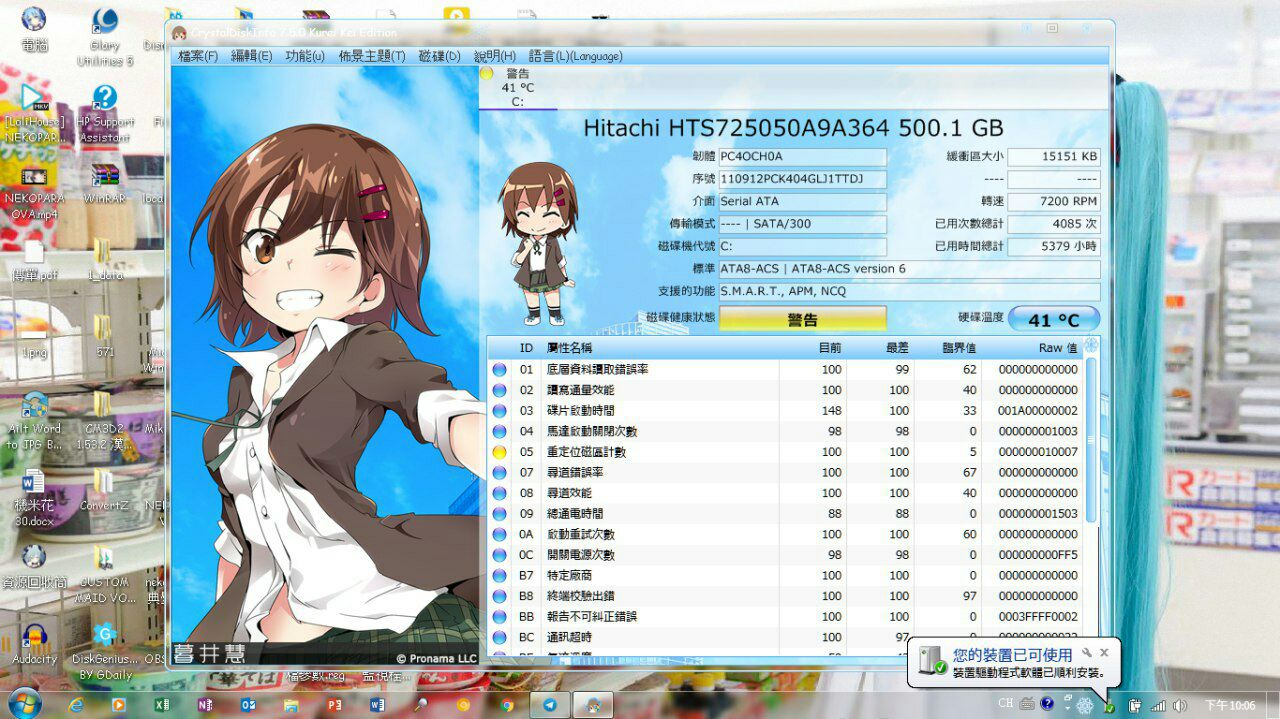Open the 磁碟(D) disk menu
This screenshot has width=1280, height=719.
439,56
